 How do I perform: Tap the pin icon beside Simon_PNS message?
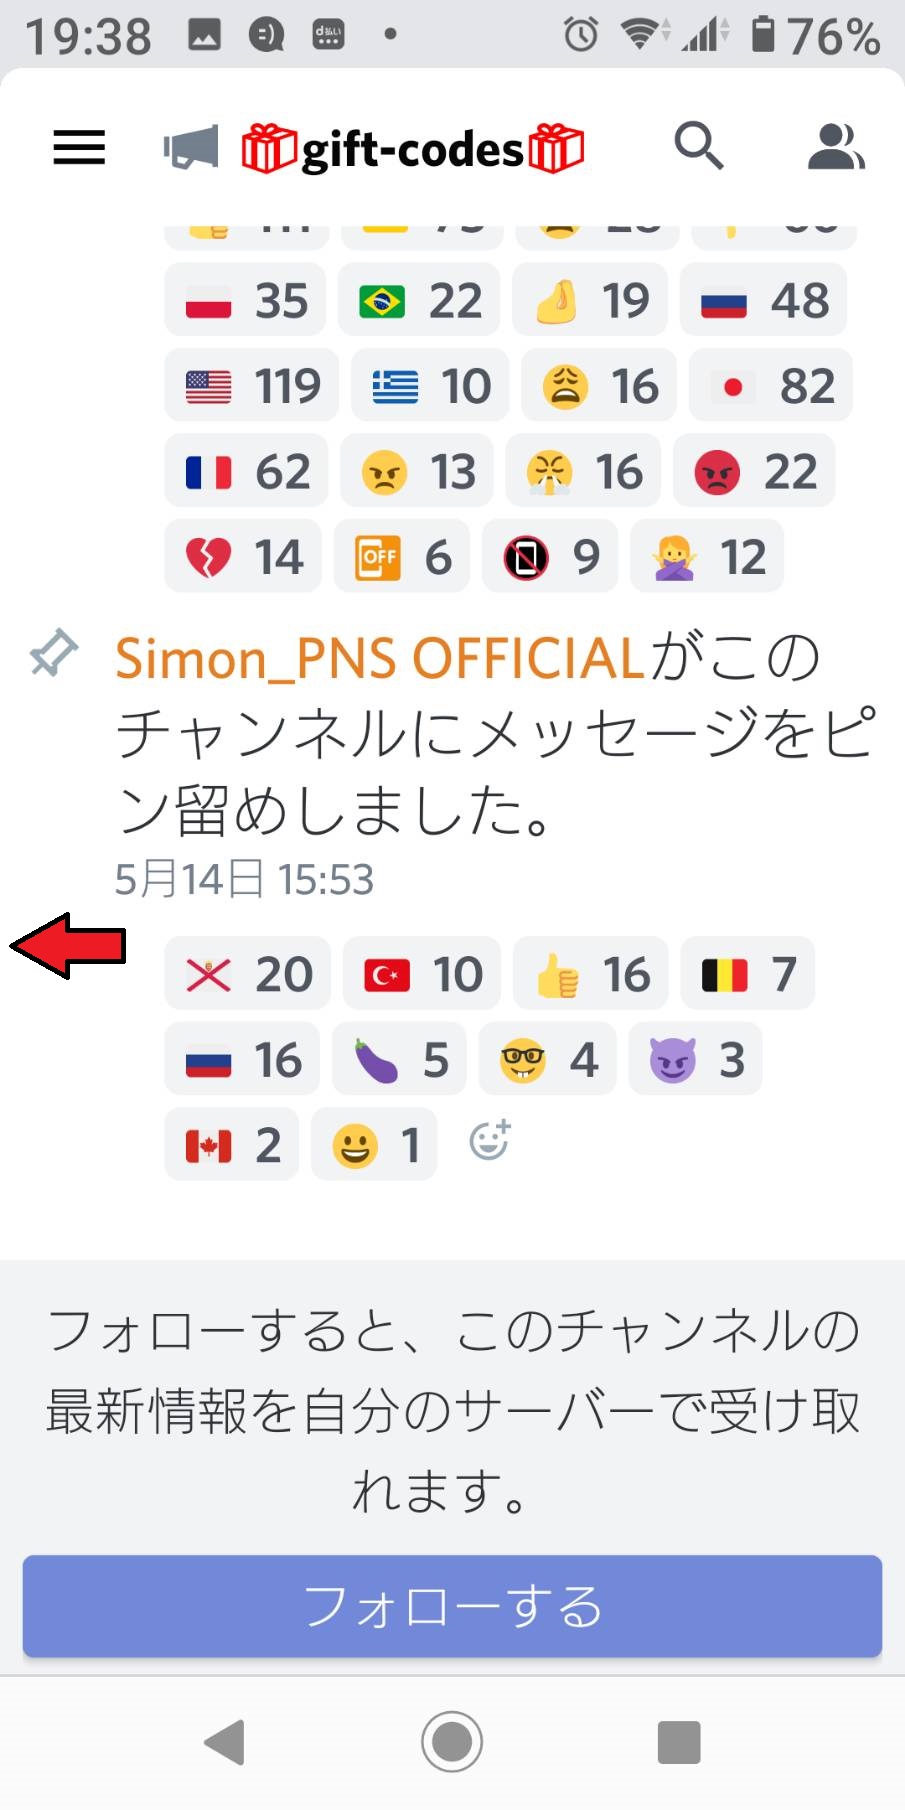(x=53, y=652)
